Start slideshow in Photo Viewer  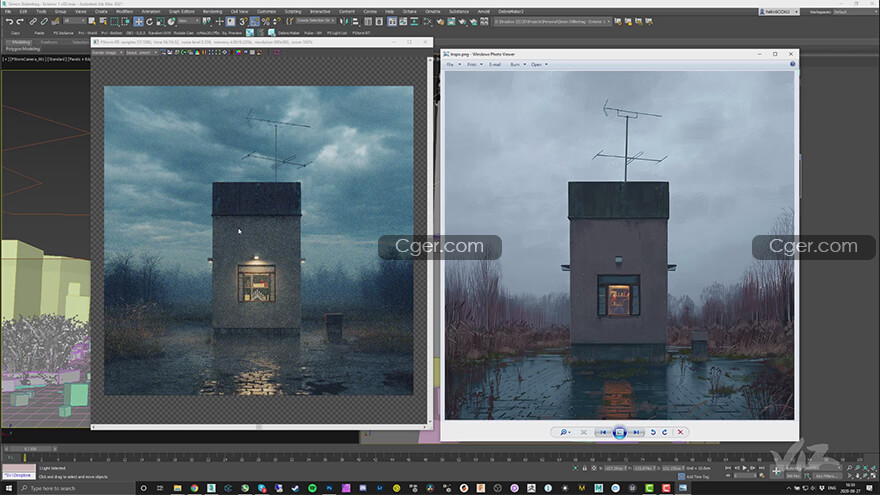pos(620,432)
